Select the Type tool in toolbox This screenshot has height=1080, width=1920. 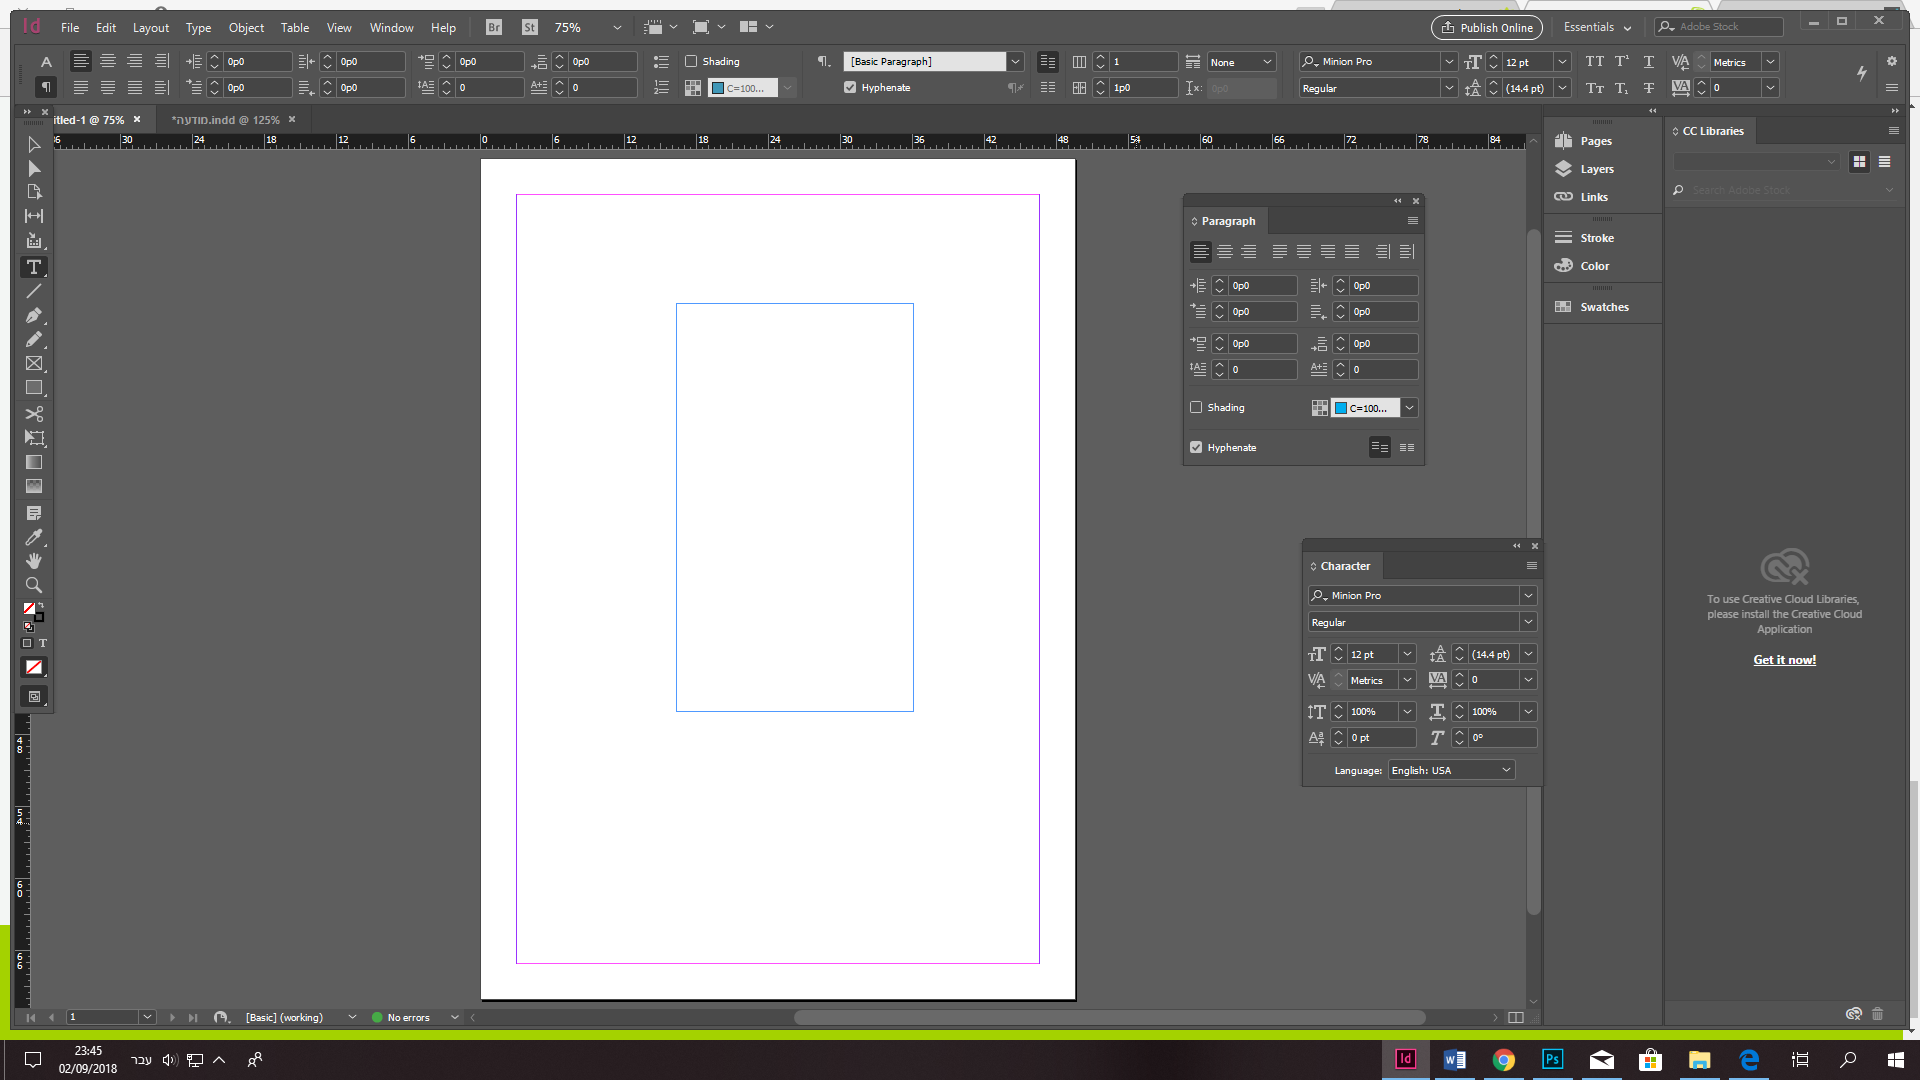pos(34,267)
